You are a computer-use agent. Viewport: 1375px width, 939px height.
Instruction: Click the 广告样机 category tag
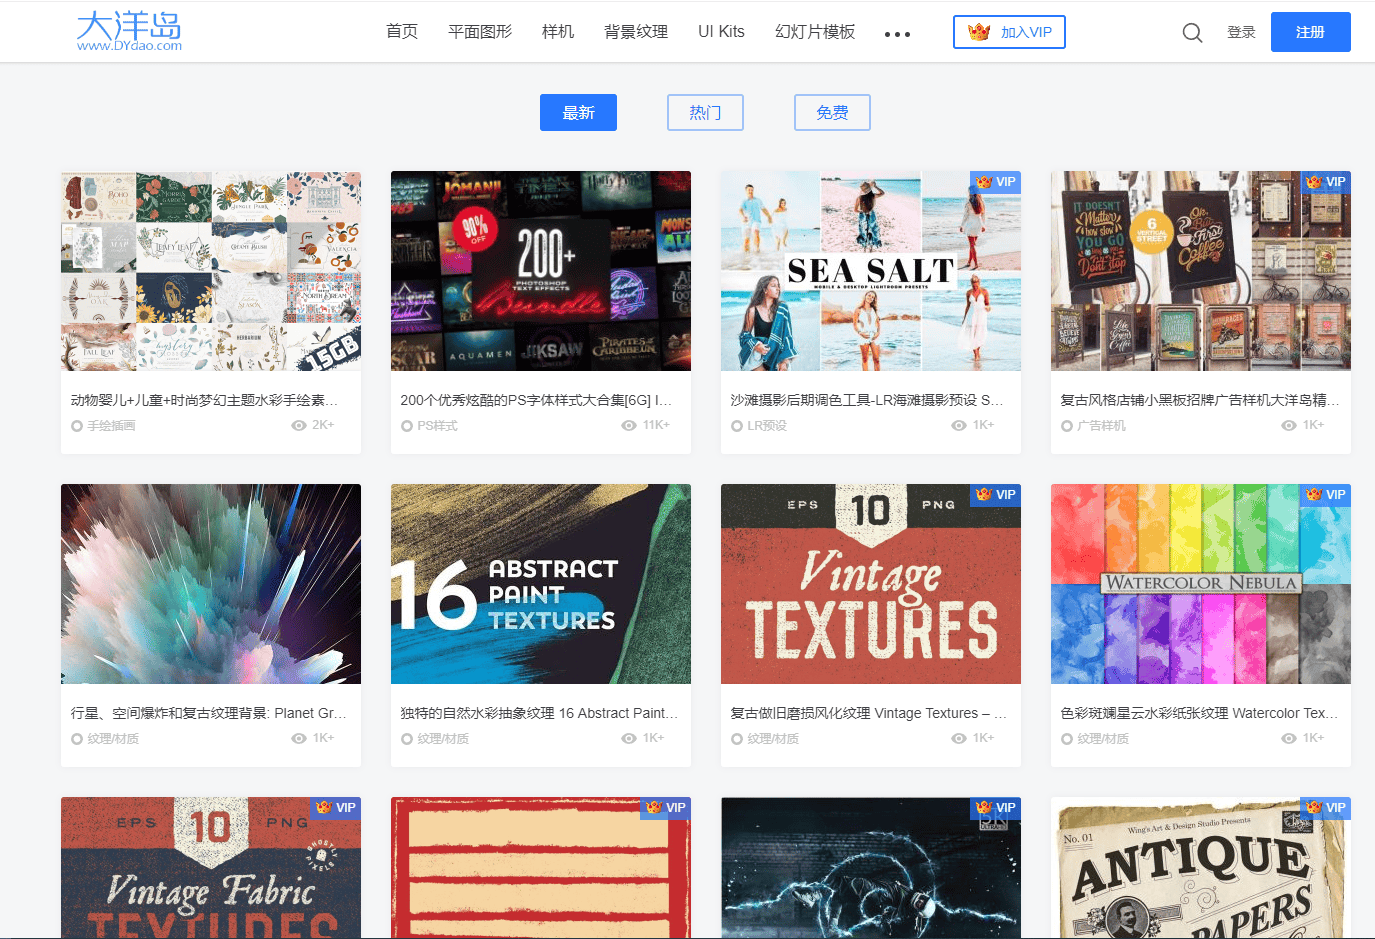point(1101,426)
